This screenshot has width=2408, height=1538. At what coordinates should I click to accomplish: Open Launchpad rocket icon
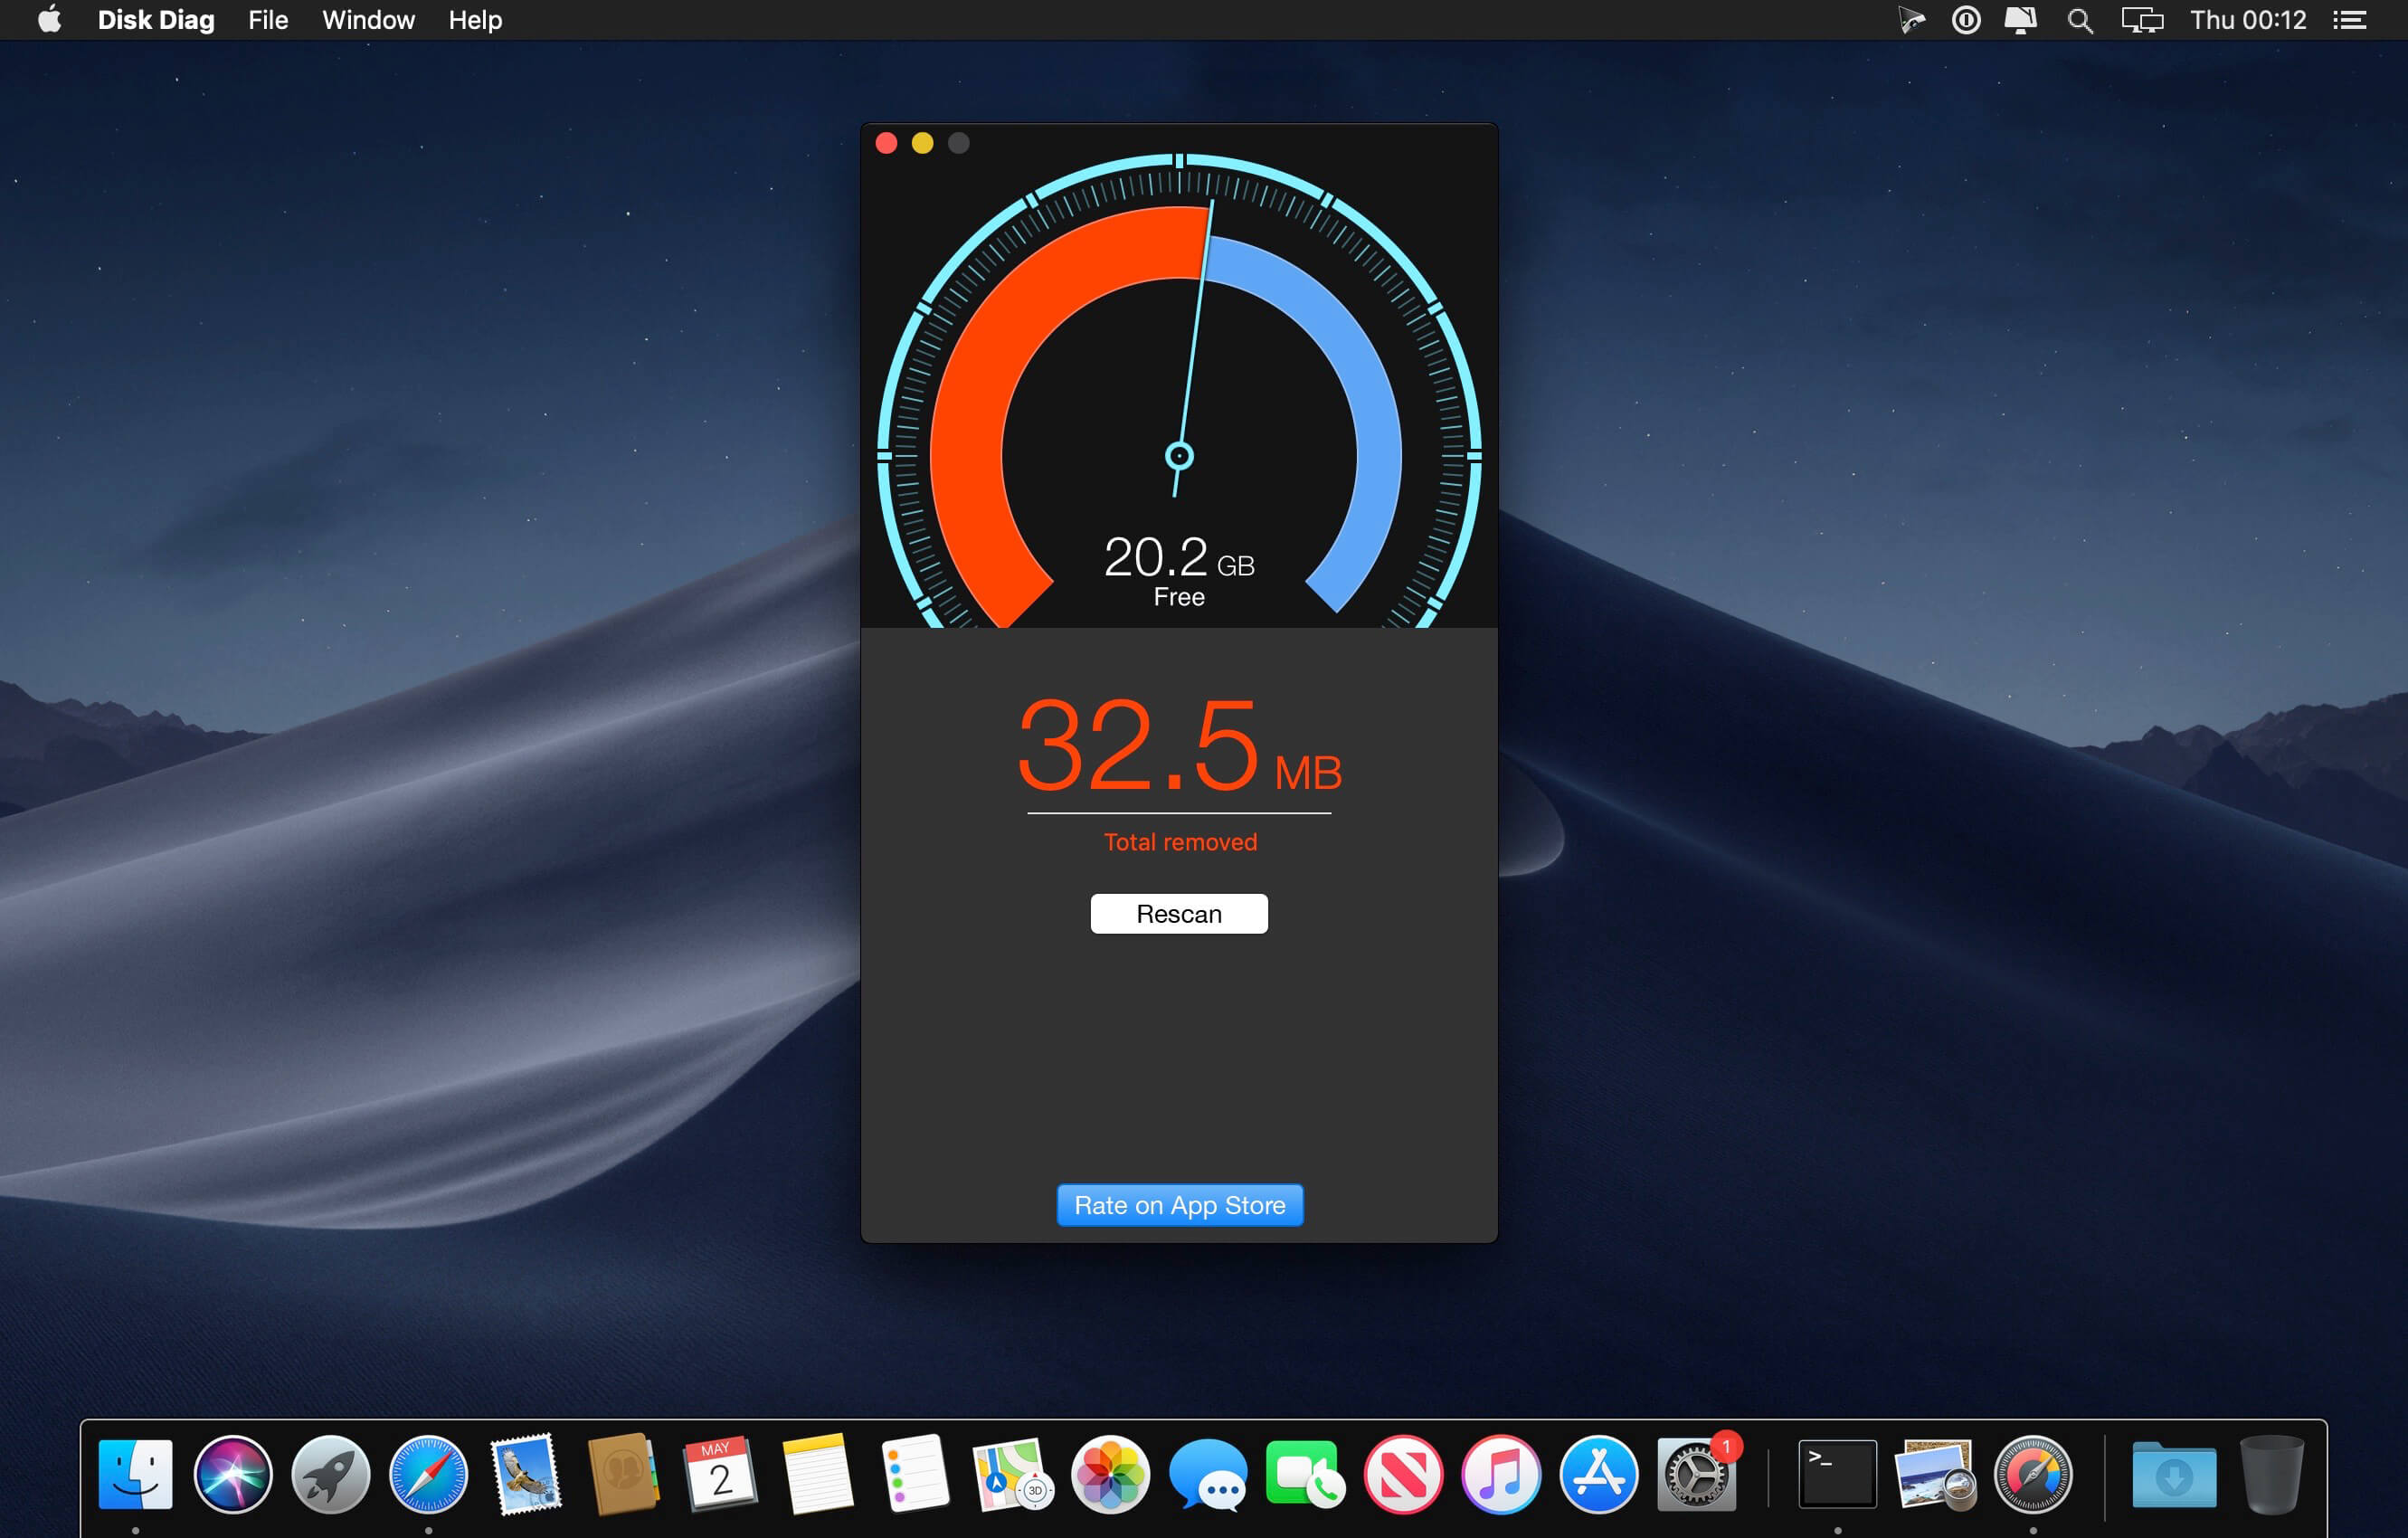click(x=330, y=1474)
